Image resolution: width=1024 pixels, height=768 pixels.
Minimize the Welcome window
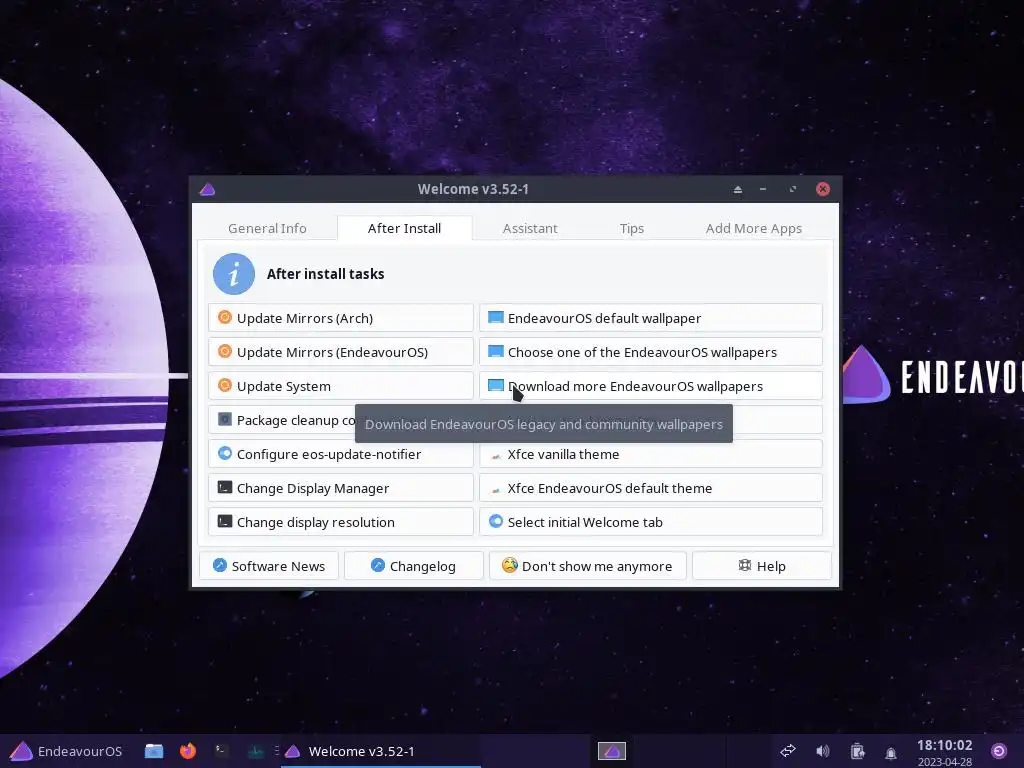pyautogui.click(x=763, y=189)
